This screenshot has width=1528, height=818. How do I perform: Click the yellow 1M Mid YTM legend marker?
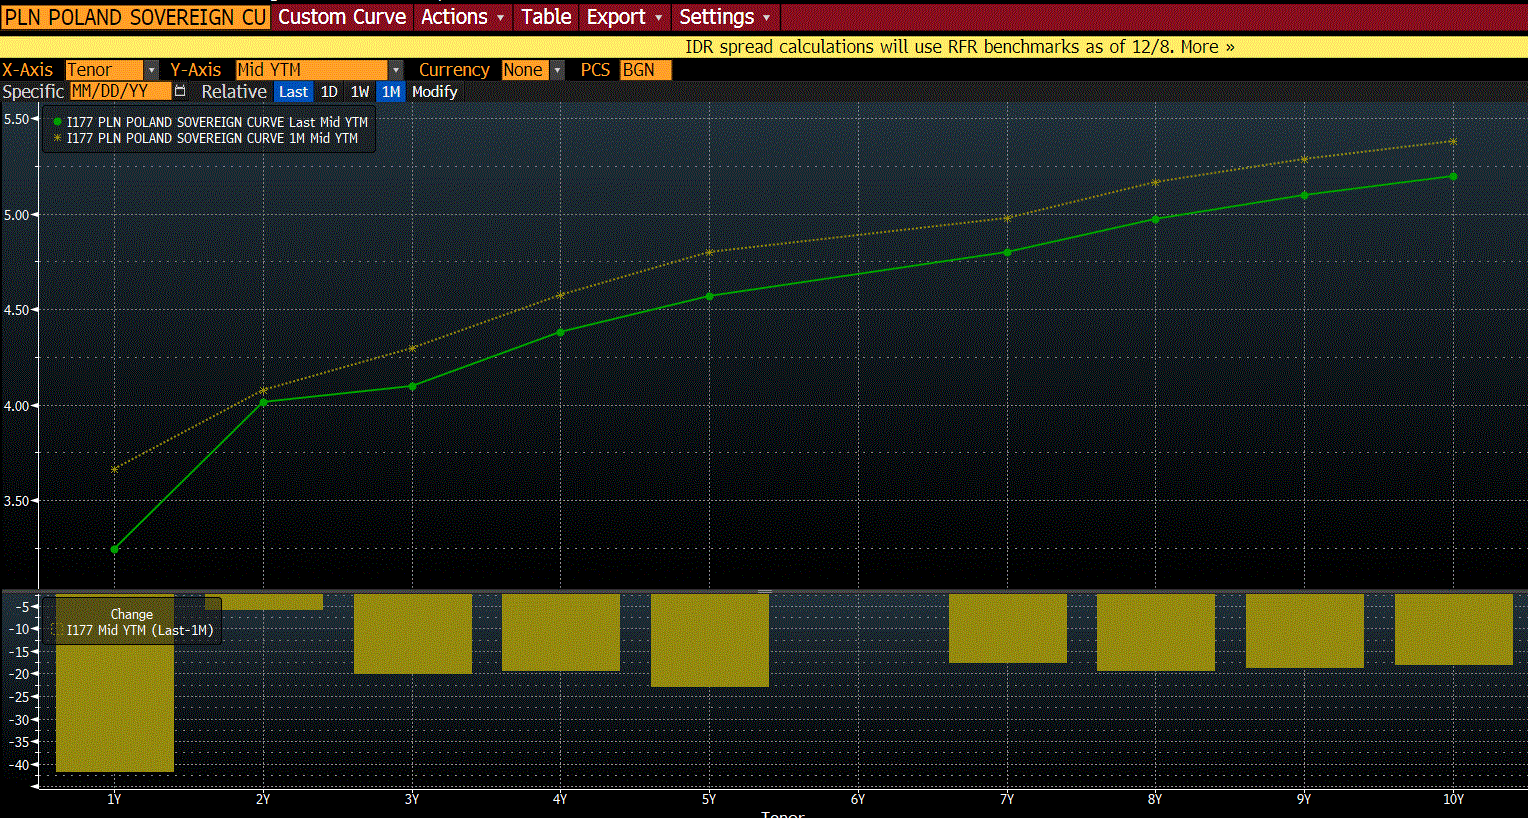[x=57, y=138]
